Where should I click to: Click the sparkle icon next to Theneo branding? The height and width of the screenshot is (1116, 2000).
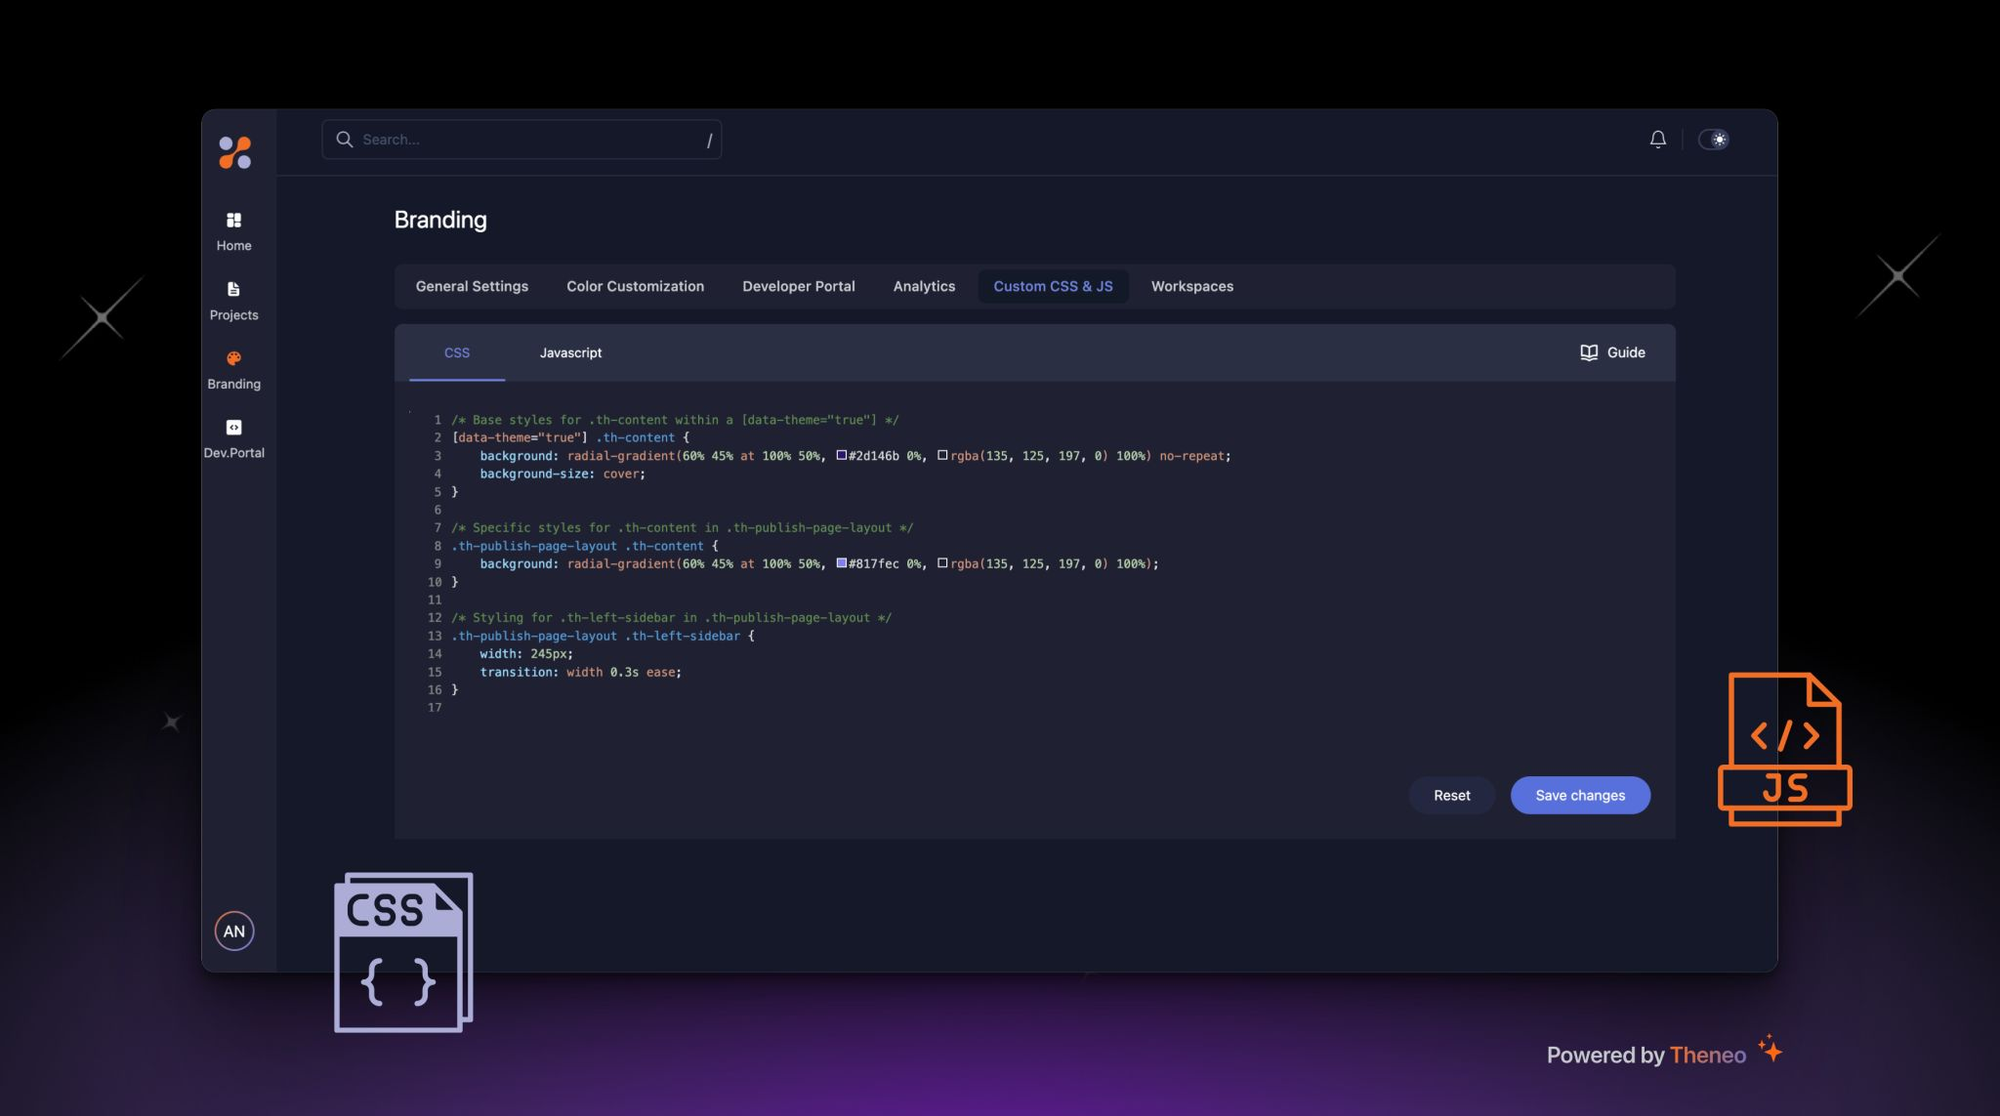1770,1051
